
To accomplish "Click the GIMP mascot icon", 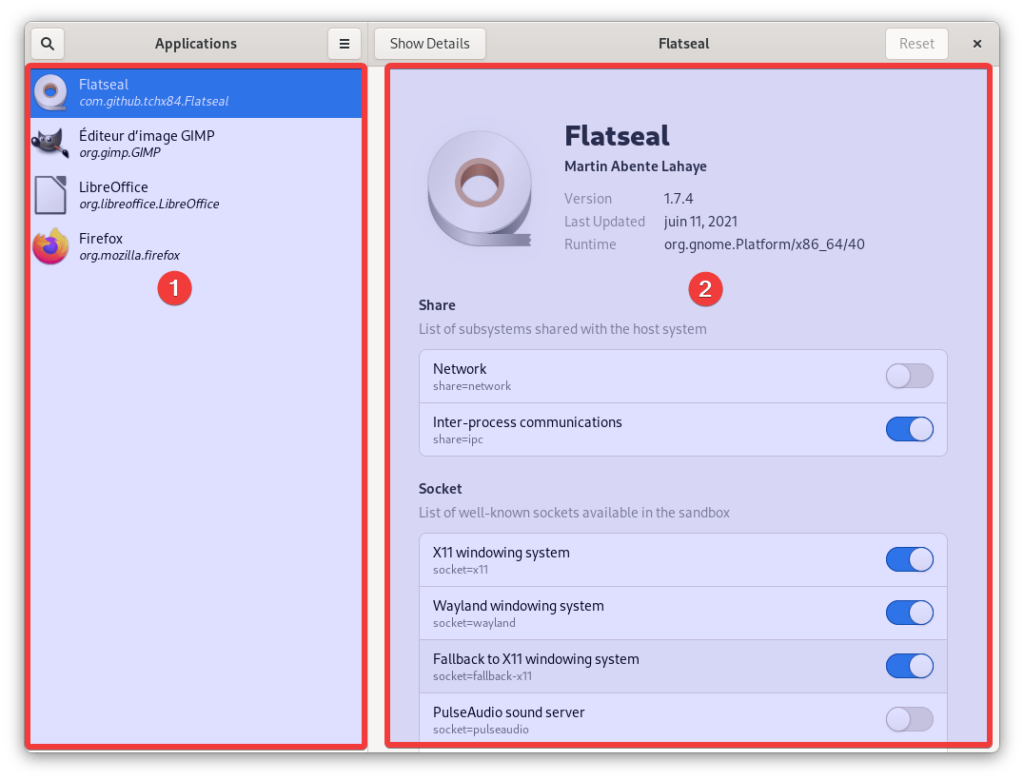I will click(x=51, y=143).
